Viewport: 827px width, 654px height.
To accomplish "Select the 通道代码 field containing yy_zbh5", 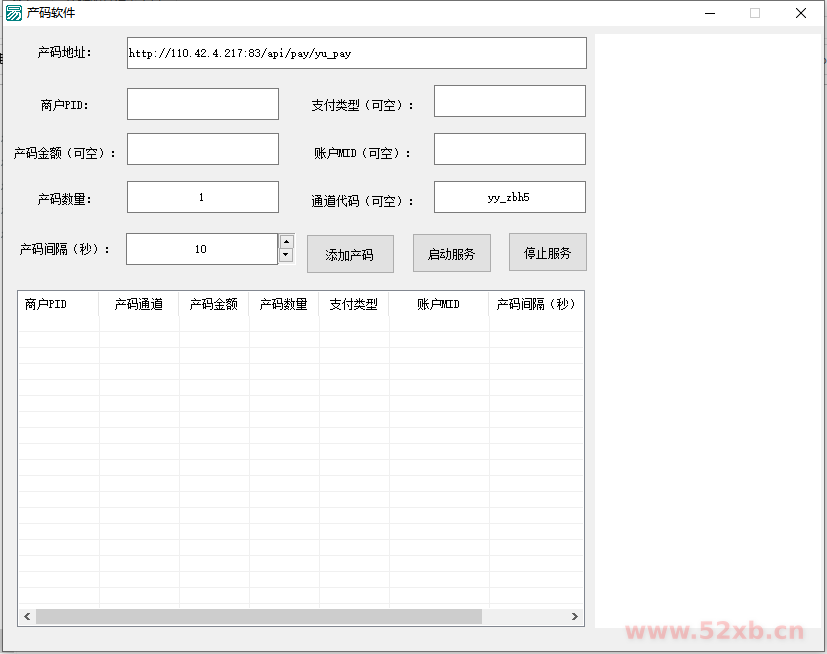I will tap(509, 197).
